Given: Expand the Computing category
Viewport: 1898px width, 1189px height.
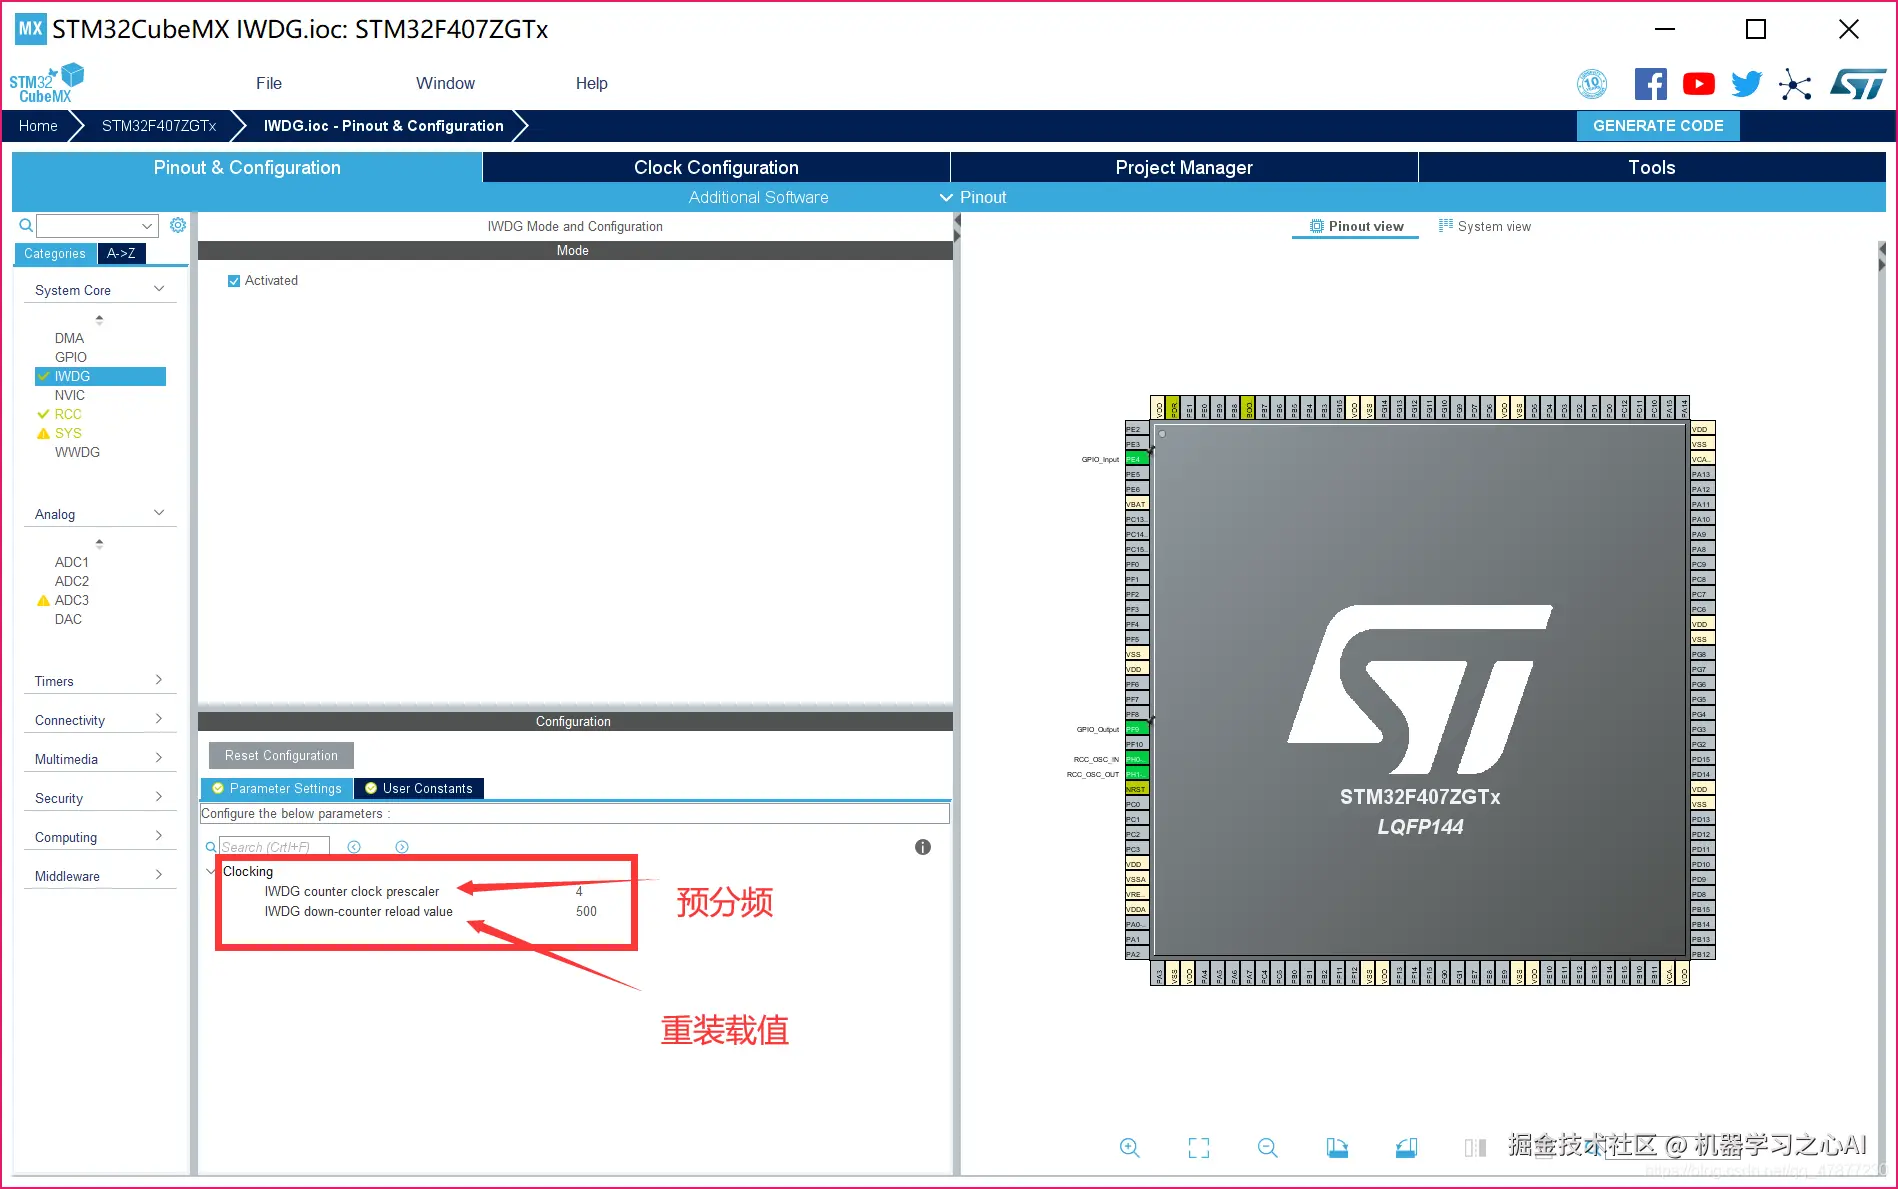Looking at the screenshot, I should pos(159,836).
